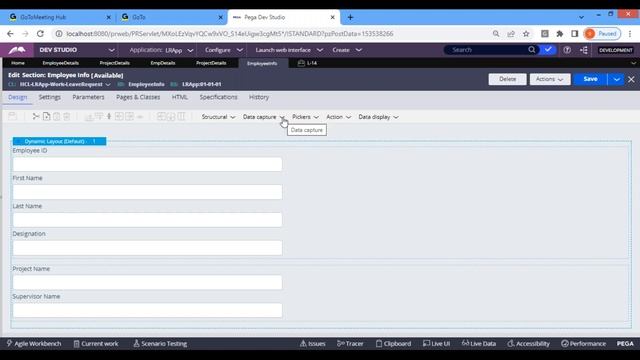The image size is (640, 360).
Task: Click the Pega logo icon
Action: [x=17, y=50]
